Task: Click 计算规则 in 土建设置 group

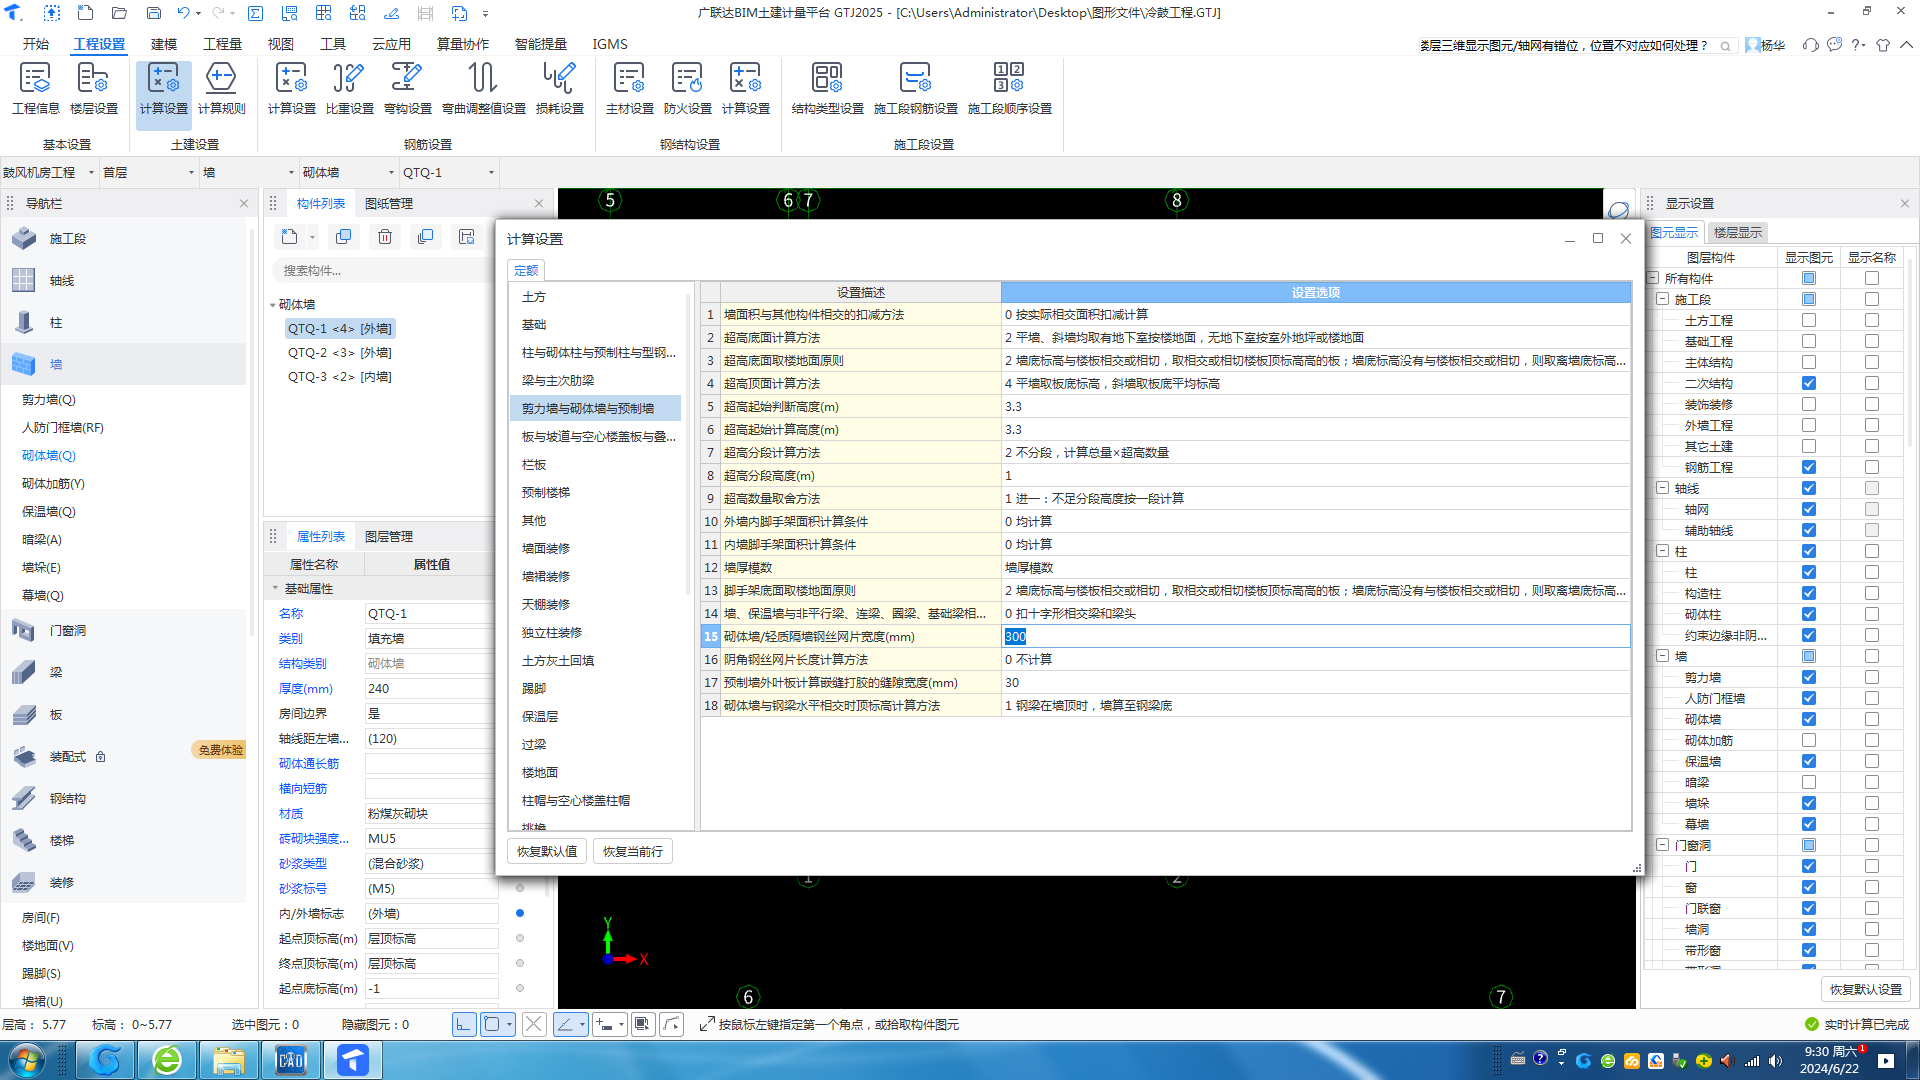Action: pyautogui.click(x=221, y=88)
